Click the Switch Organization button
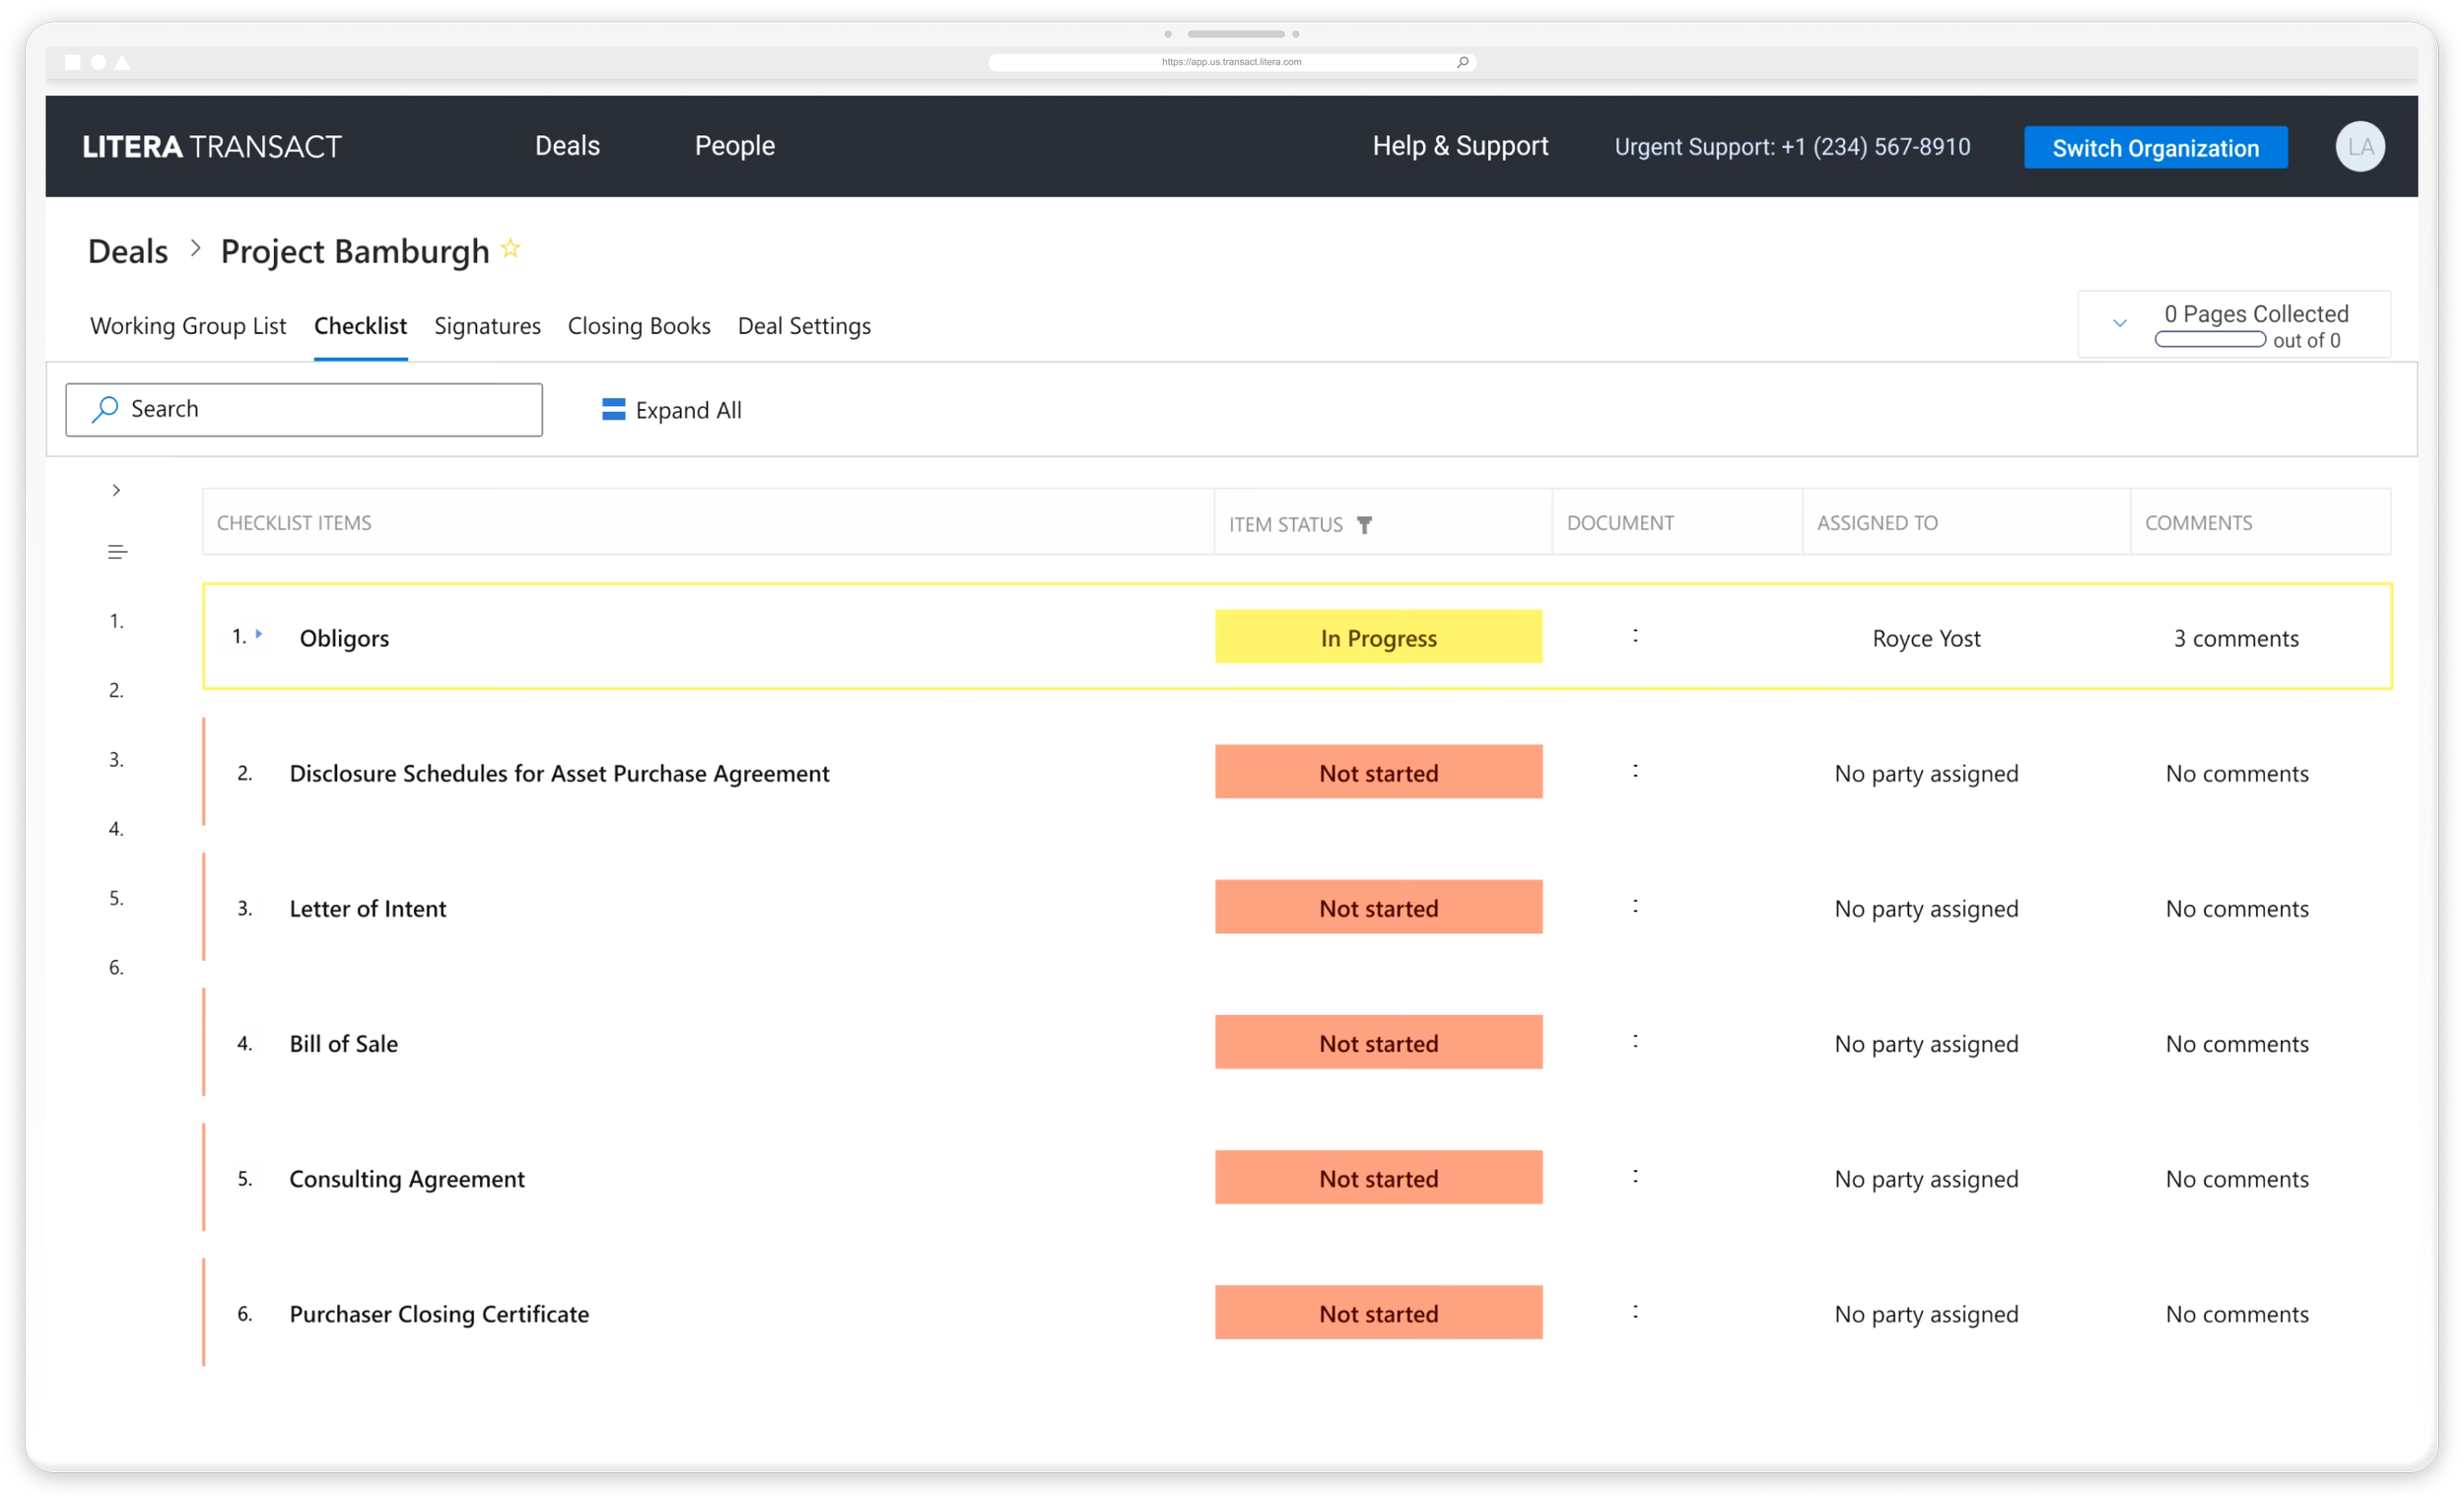2464x1501 pixels. point(2155,148)
